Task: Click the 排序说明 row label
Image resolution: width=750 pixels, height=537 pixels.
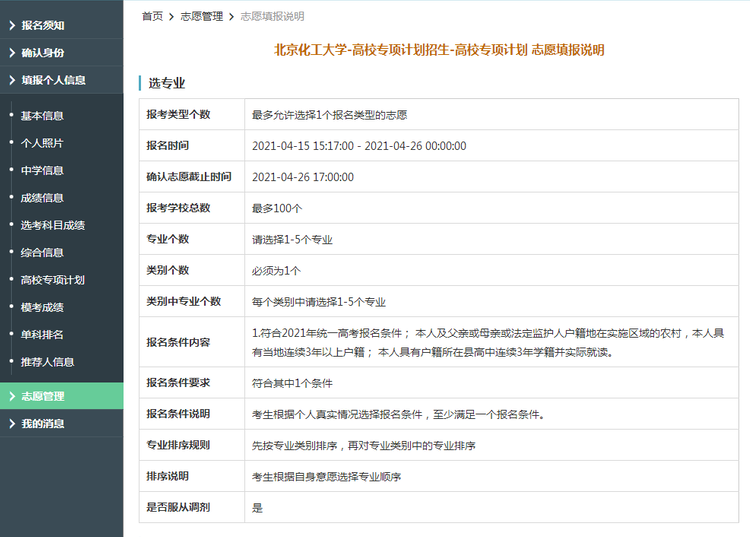Action: pos(167,476)
